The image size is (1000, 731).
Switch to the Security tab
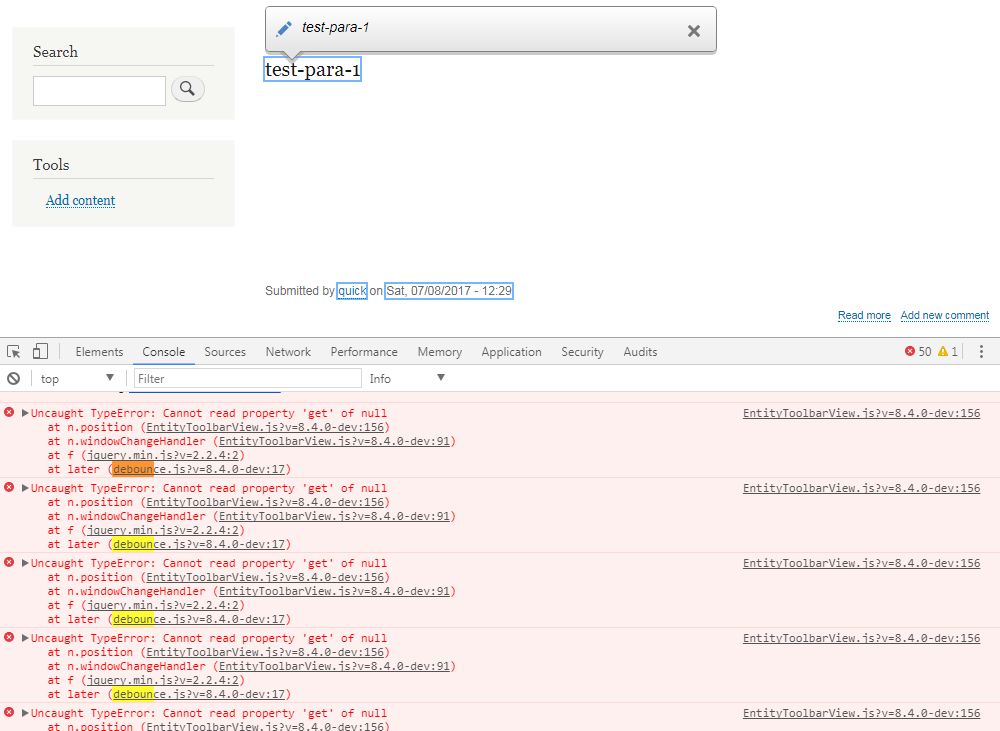(582, 351)
